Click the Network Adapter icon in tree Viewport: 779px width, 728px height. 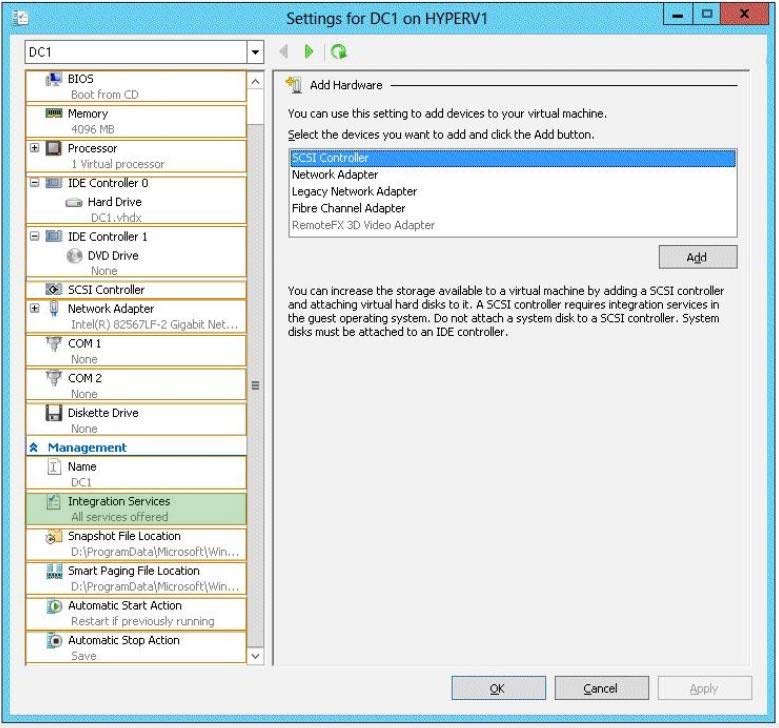coord(54,309)
